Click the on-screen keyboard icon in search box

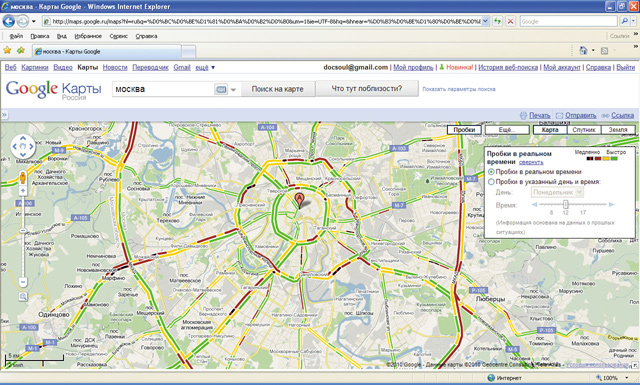coord(221,89)
